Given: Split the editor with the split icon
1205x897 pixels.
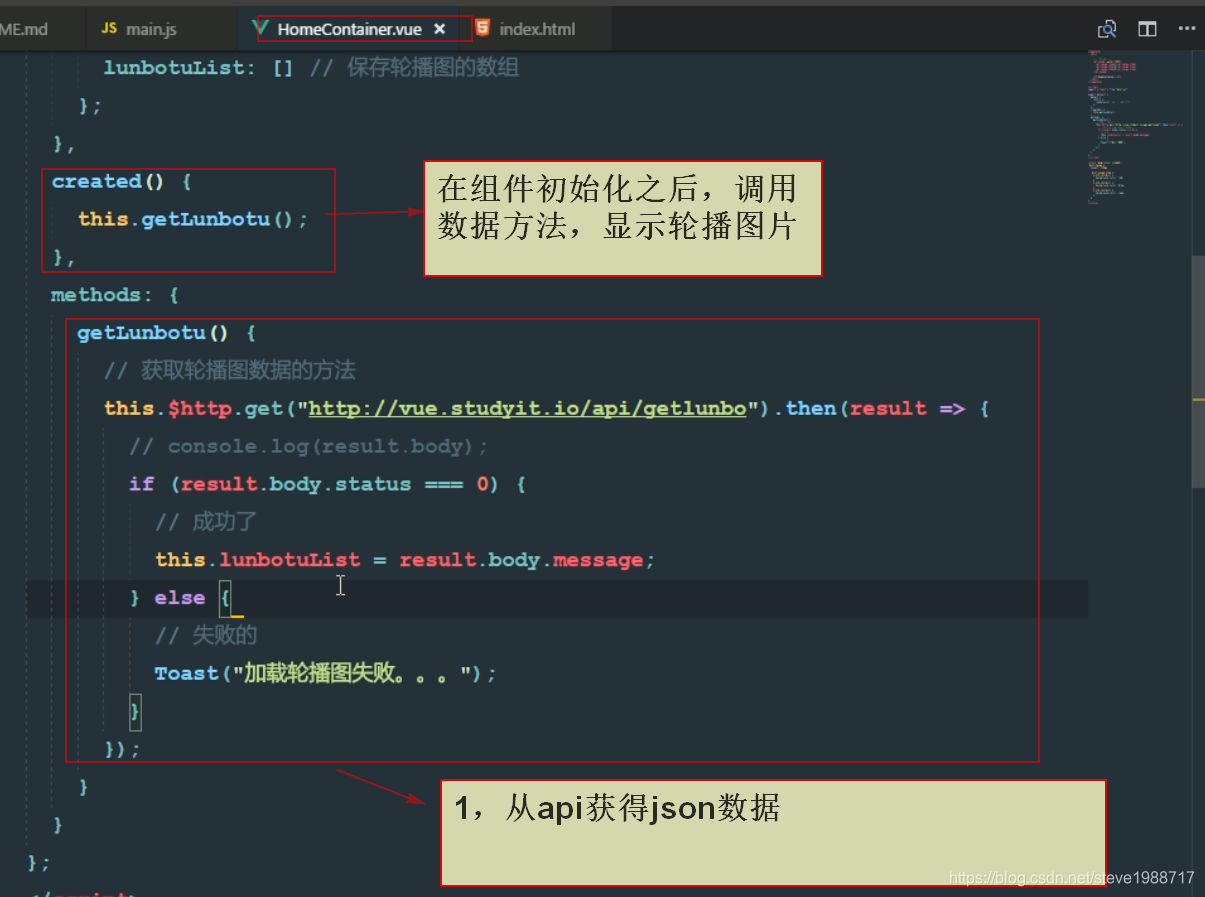Looking at the screenshot, I should coord(1147,29).
